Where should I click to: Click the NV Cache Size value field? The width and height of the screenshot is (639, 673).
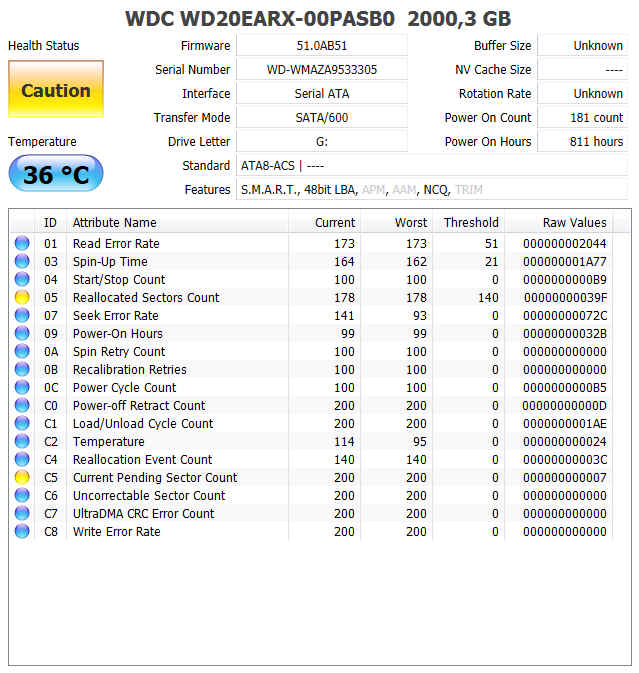click(x=583, y=70)
